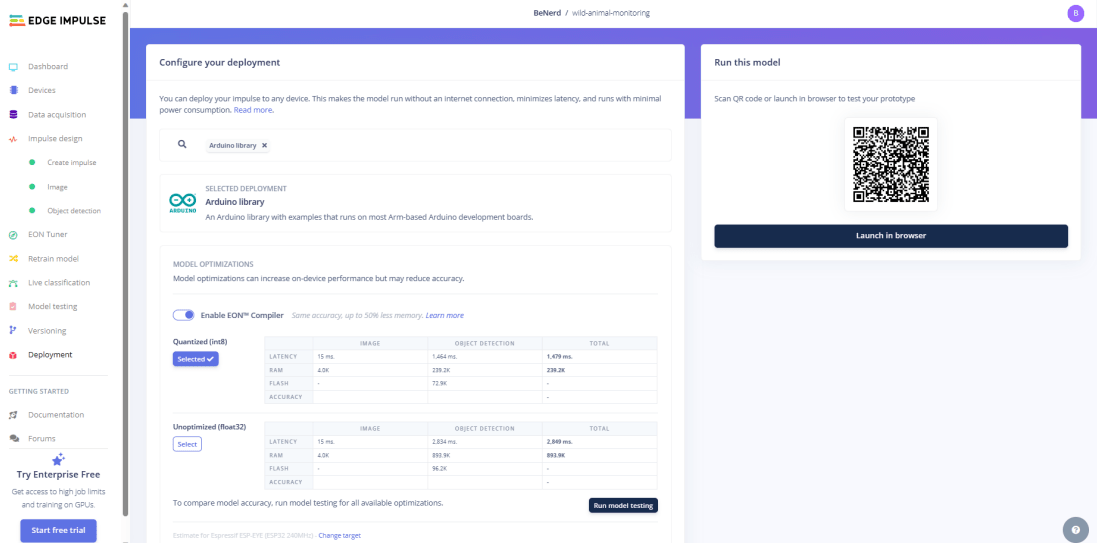Click Start free trial button
This screenshot has width=1097, height=543.
pyautogui.click(x=58, y=530)
